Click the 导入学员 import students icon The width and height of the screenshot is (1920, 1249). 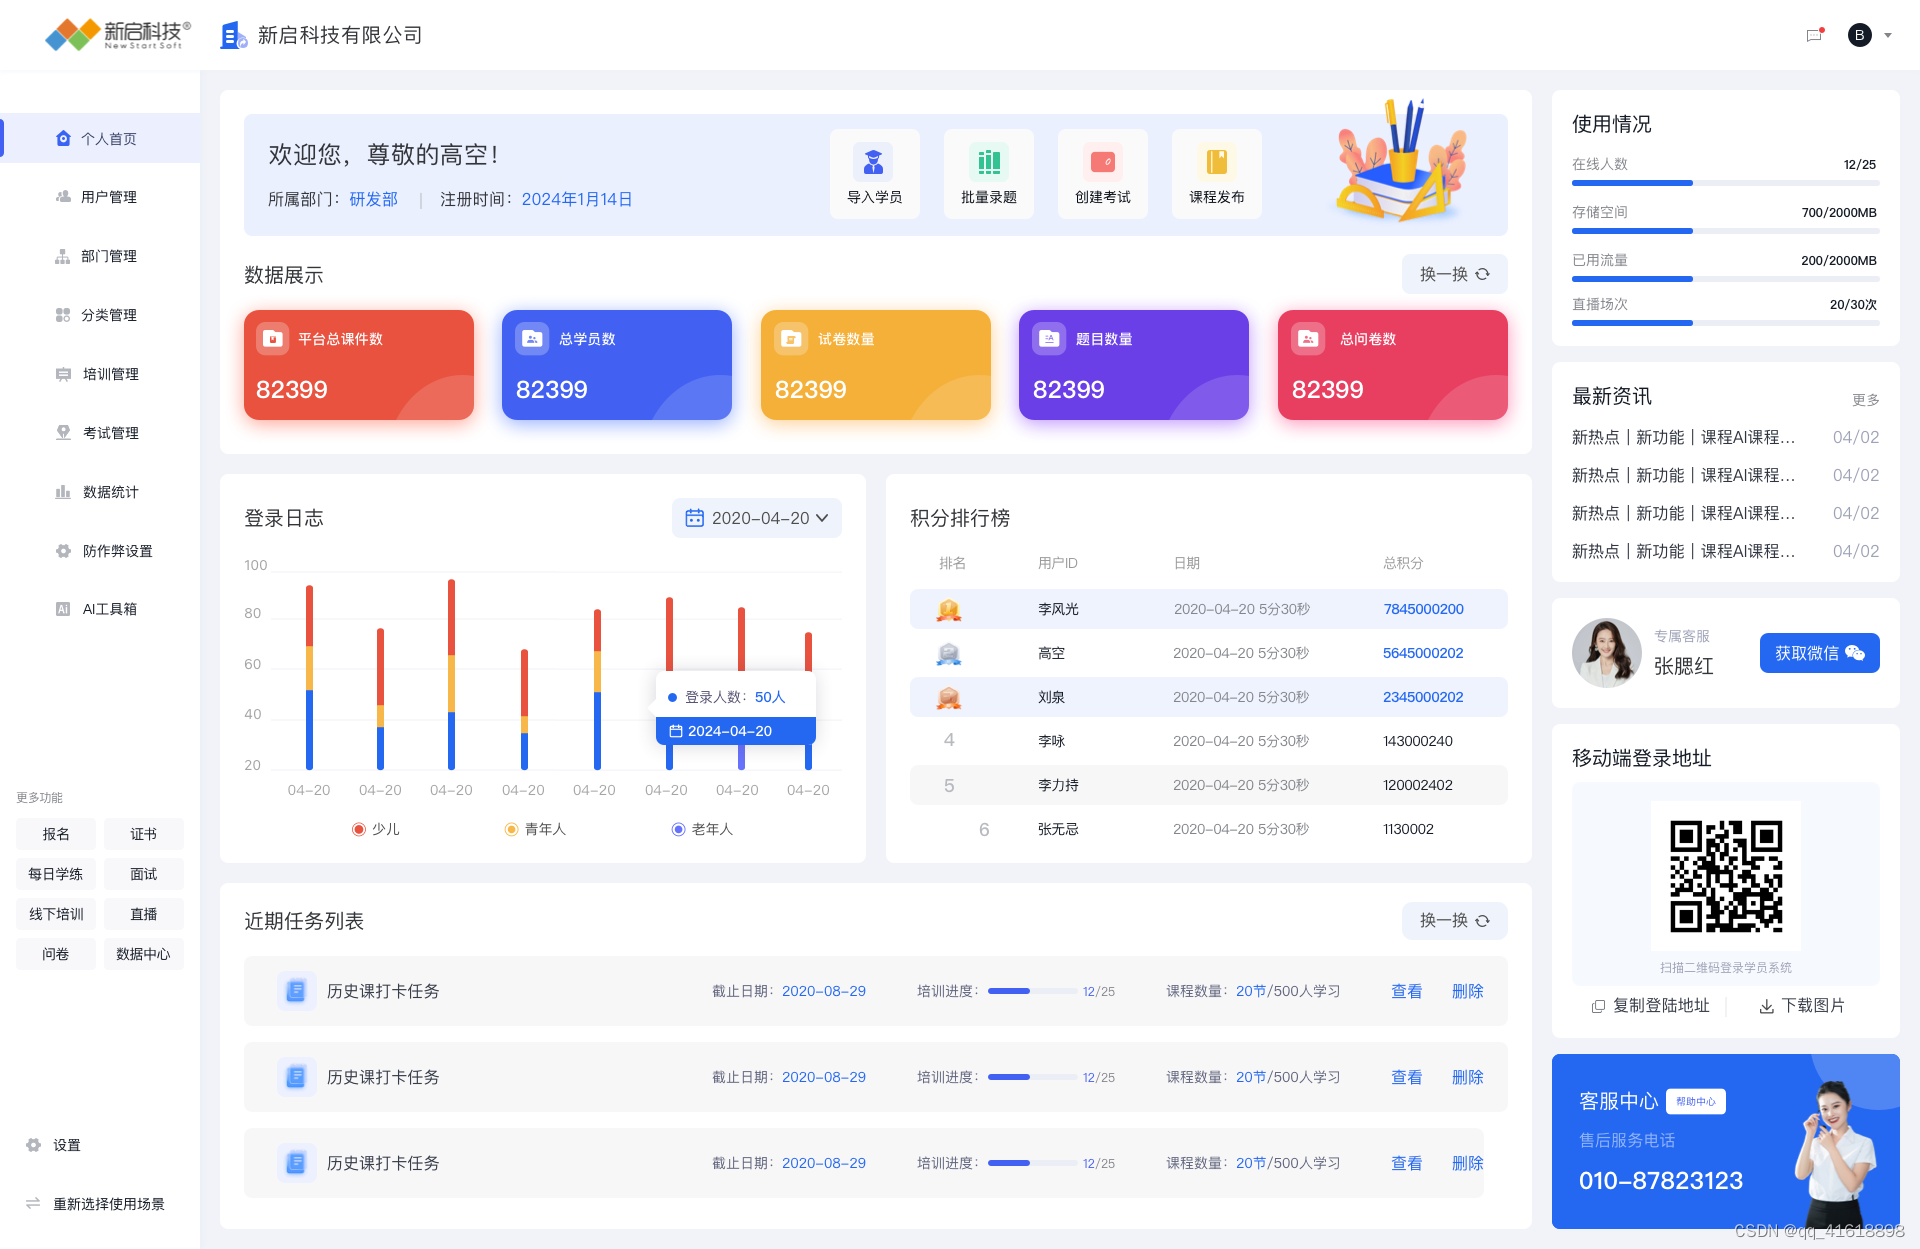coord(874,162)
